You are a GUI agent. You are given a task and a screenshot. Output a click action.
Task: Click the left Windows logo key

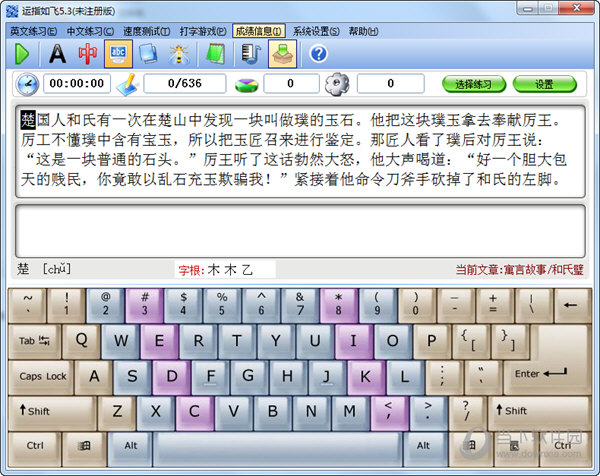click(x=85, y=448)
